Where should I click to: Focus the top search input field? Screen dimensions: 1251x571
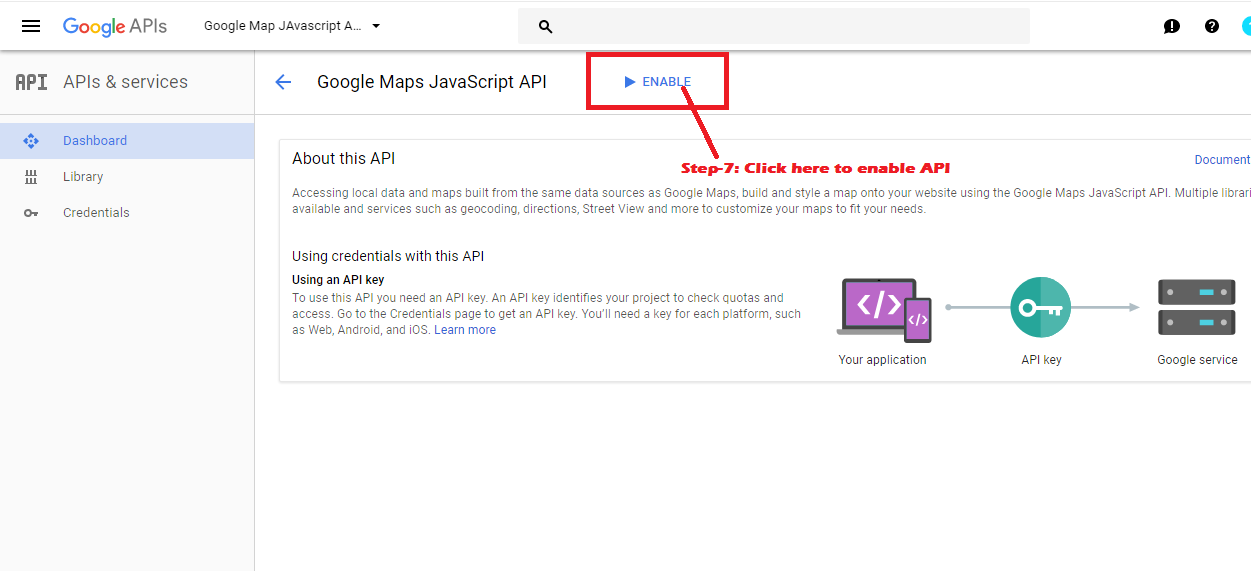(x=773, y=26)
